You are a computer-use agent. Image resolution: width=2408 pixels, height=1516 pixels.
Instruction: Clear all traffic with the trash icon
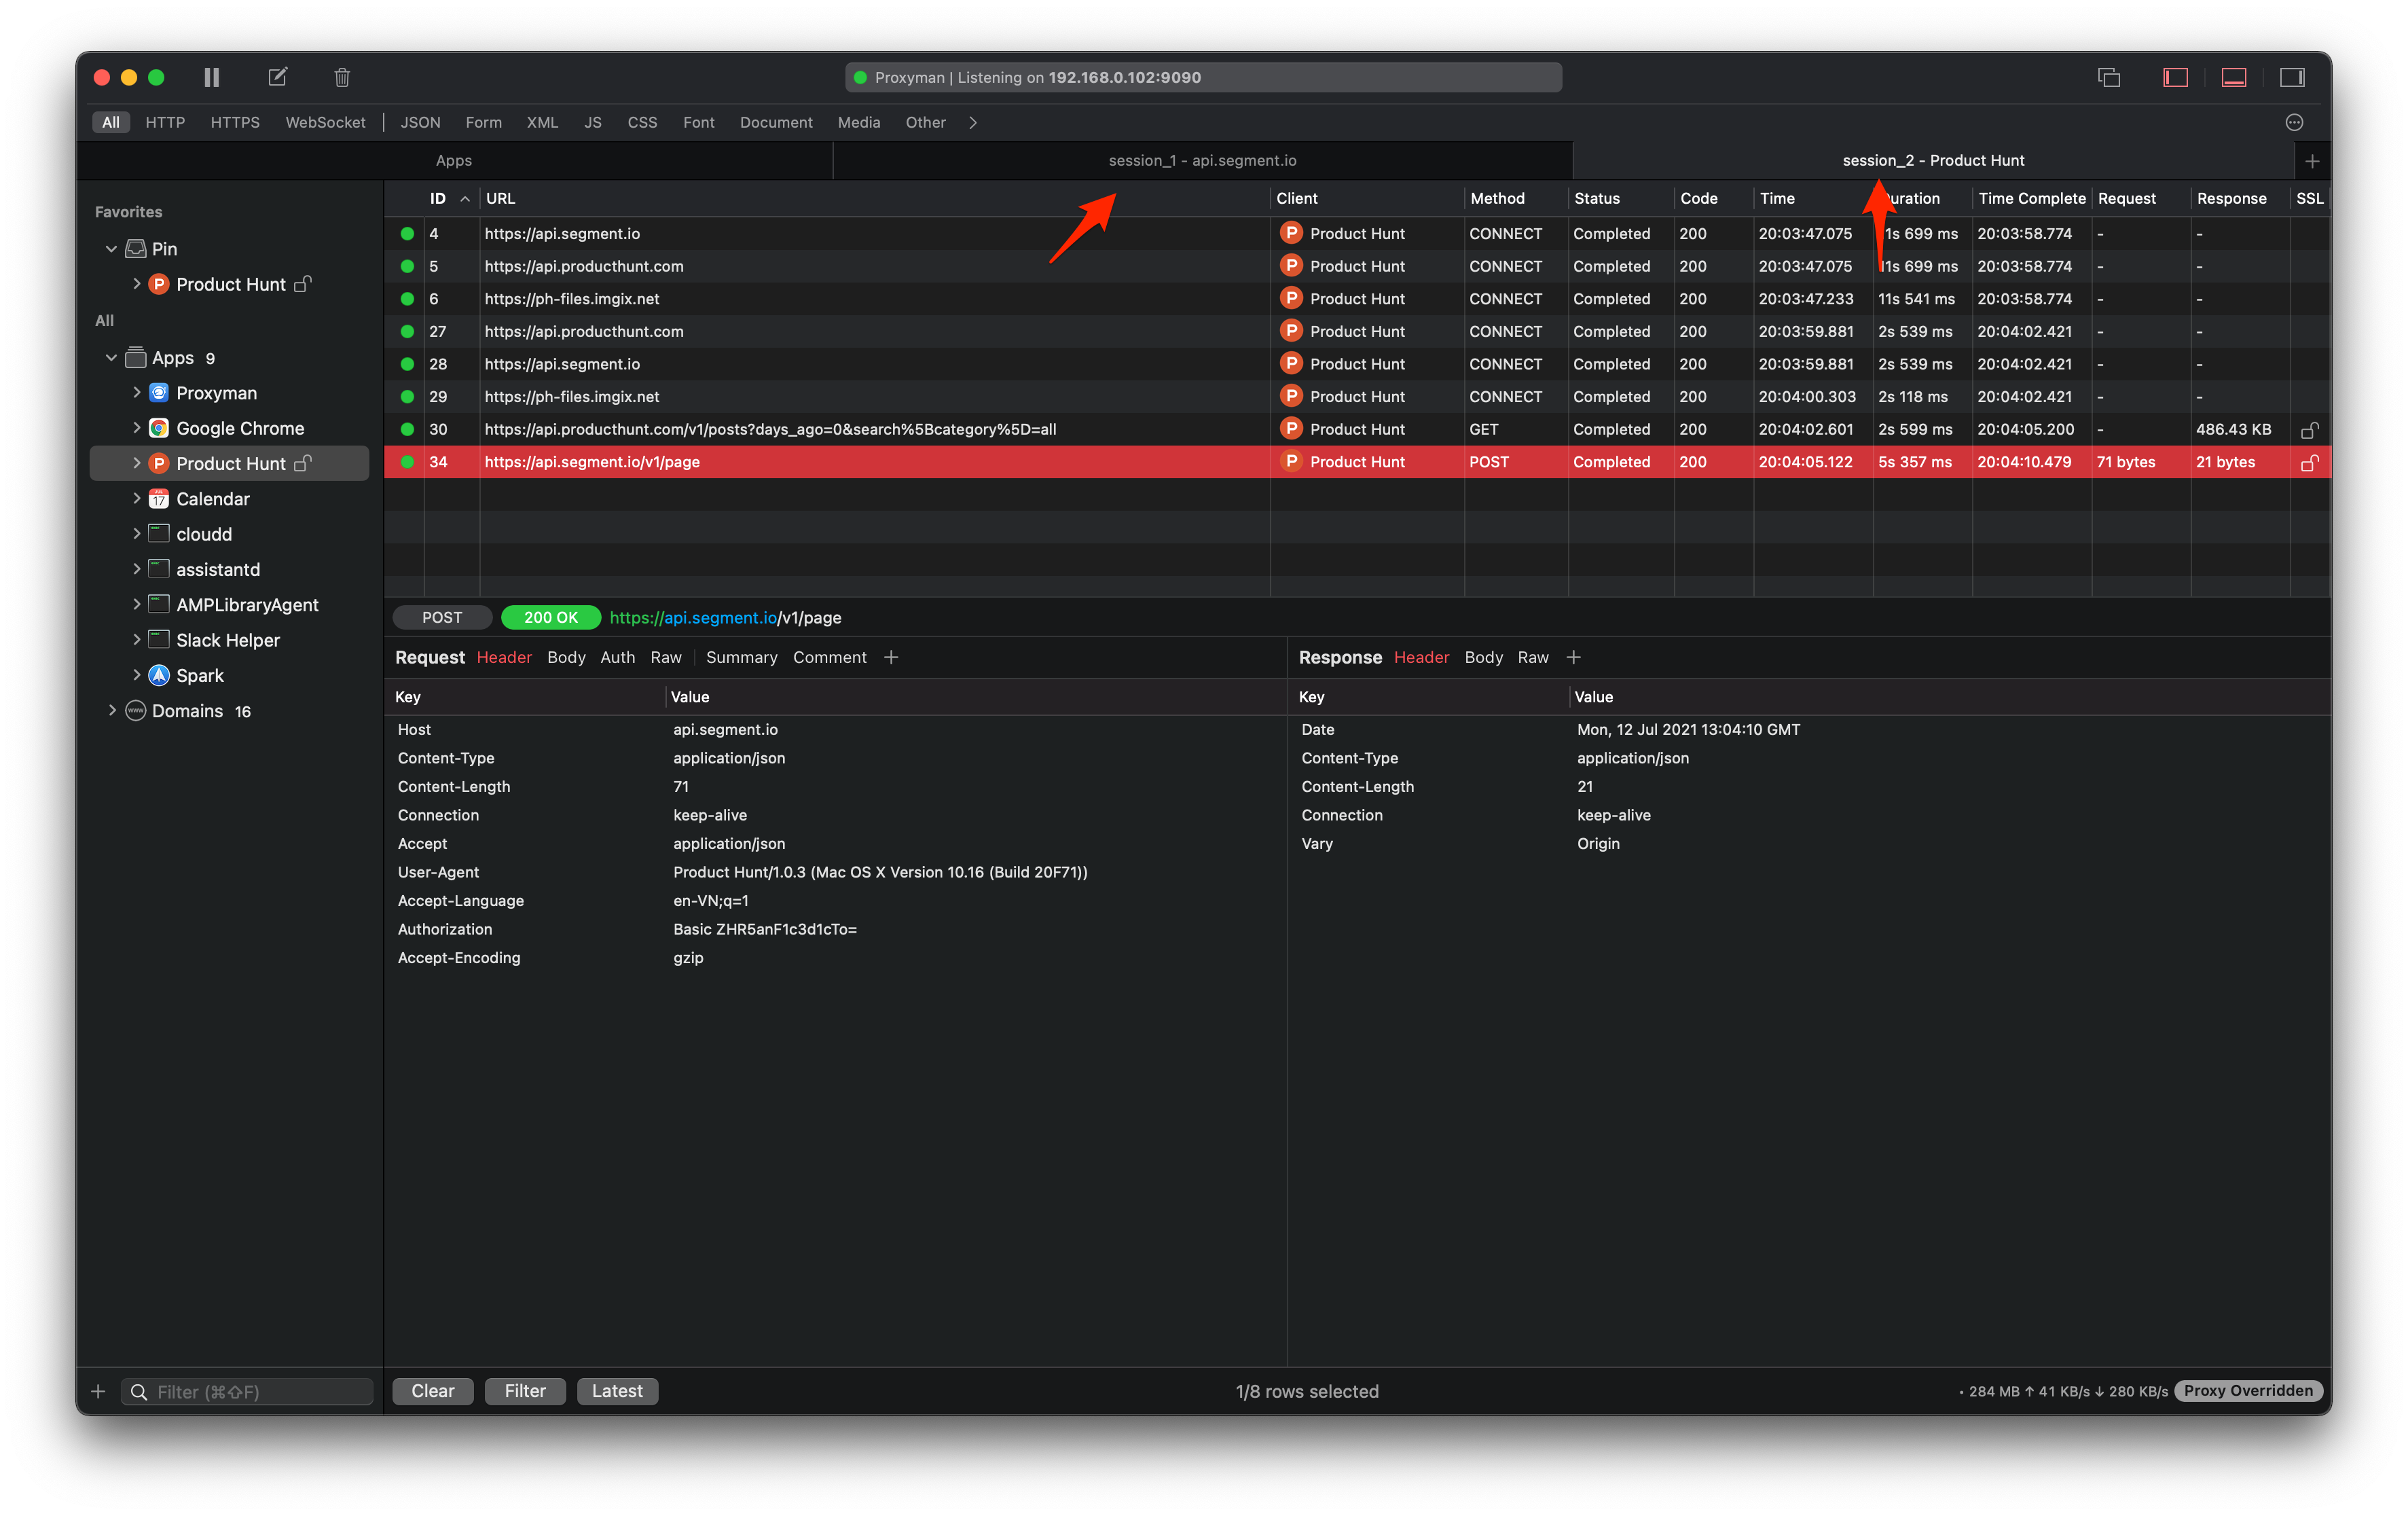coord(341,77)
